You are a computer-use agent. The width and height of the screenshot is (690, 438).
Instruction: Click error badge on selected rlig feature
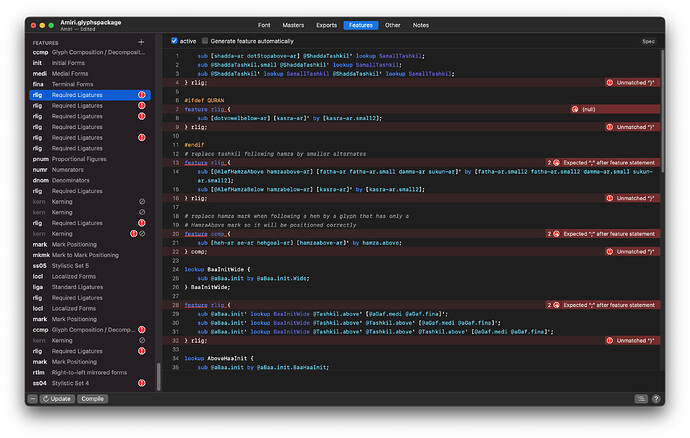[x=142, y=95]
